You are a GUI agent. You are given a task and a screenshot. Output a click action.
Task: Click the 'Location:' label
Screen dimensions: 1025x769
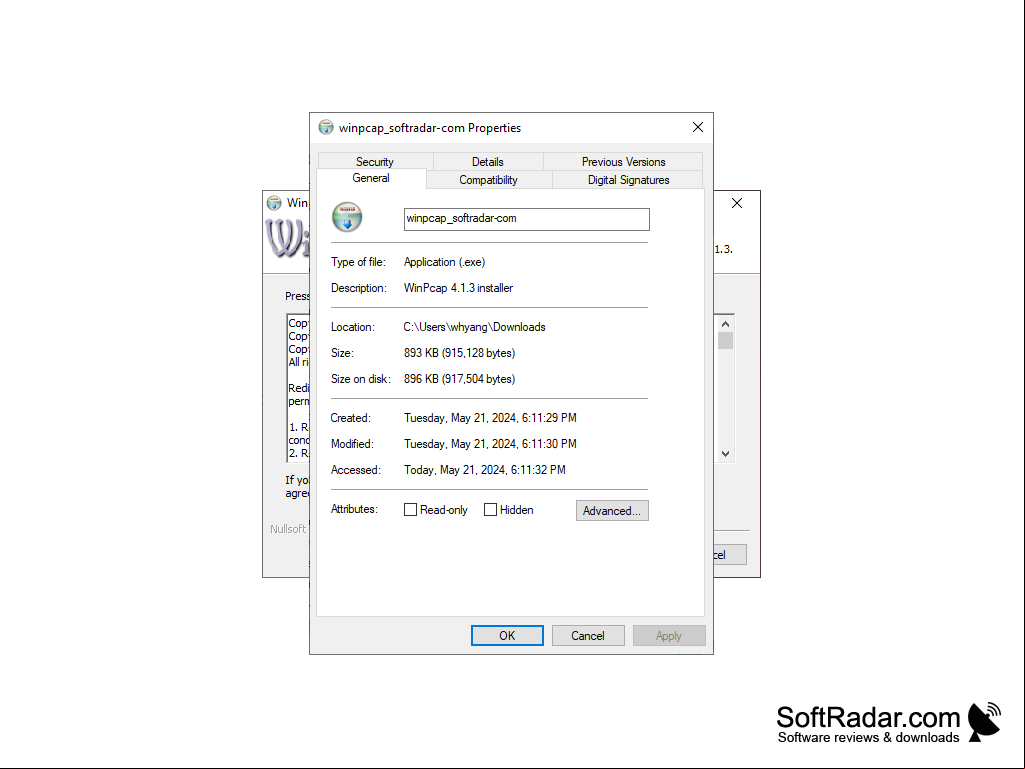(353, 327)
